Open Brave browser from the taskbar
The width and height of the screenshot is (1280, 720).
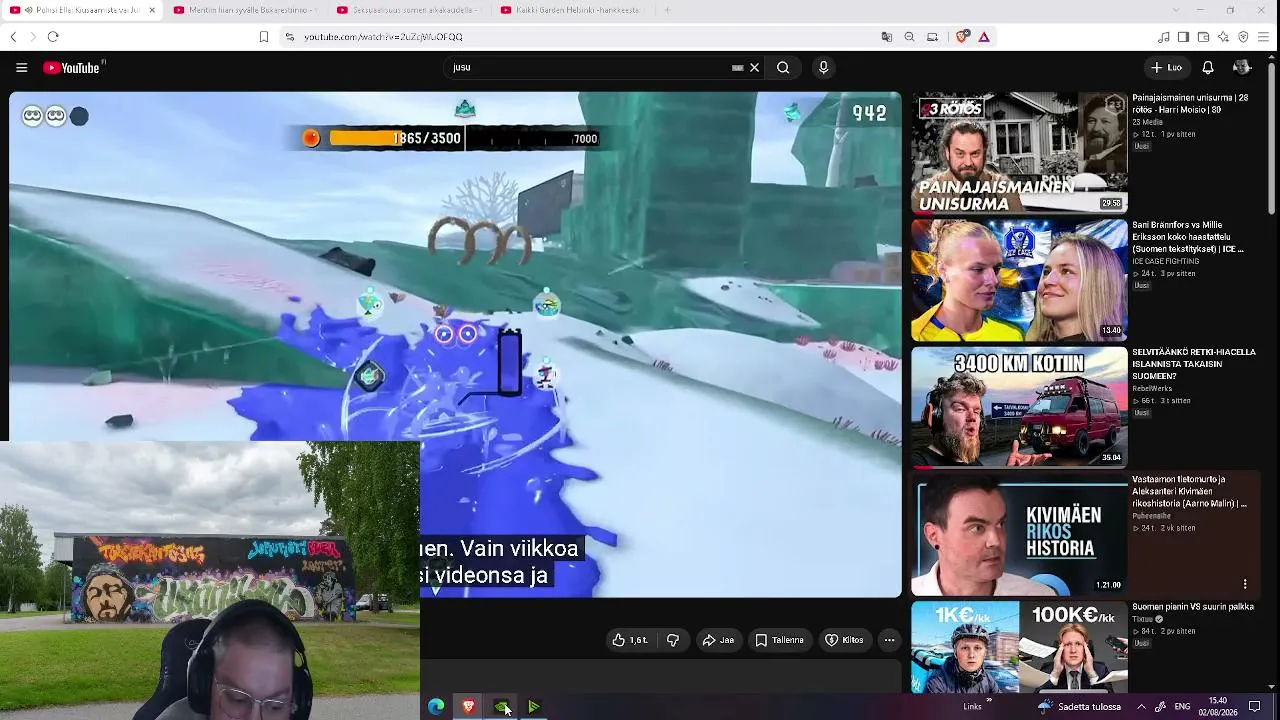click(468, 707)
